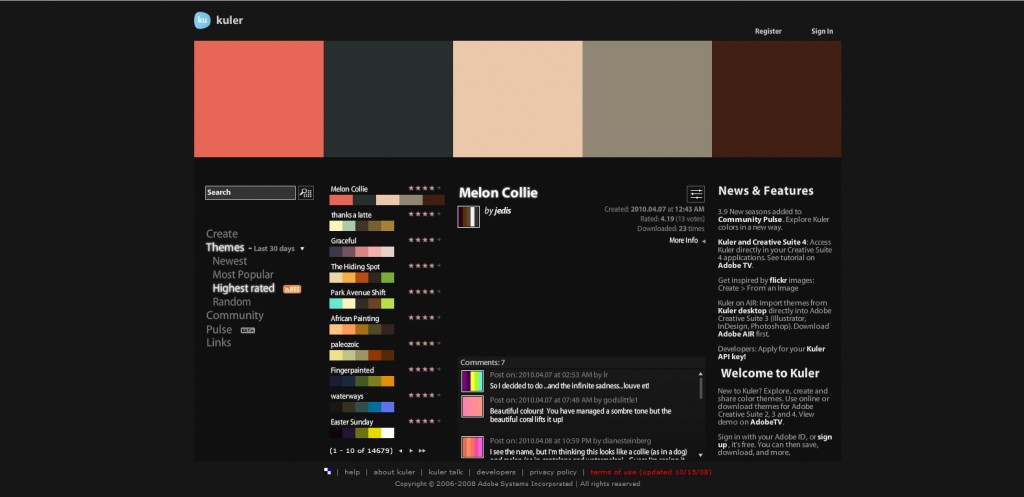
Task: Click into the Search input field
Action: coord(250,193)
